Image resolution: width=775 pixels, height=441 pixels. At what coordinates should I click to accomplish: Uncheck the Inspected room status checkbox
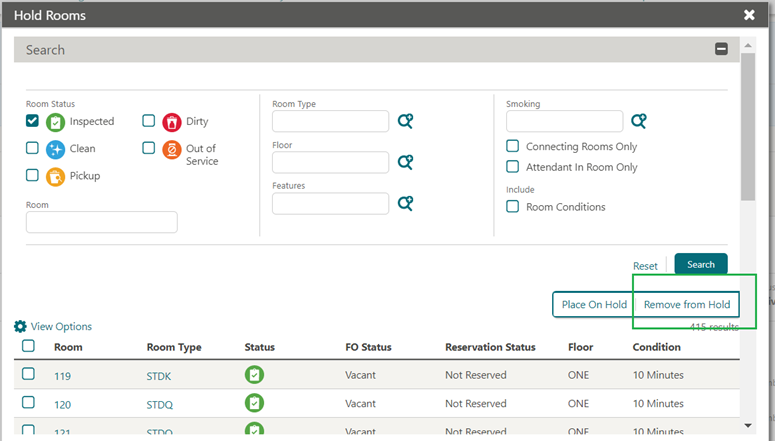33,121
